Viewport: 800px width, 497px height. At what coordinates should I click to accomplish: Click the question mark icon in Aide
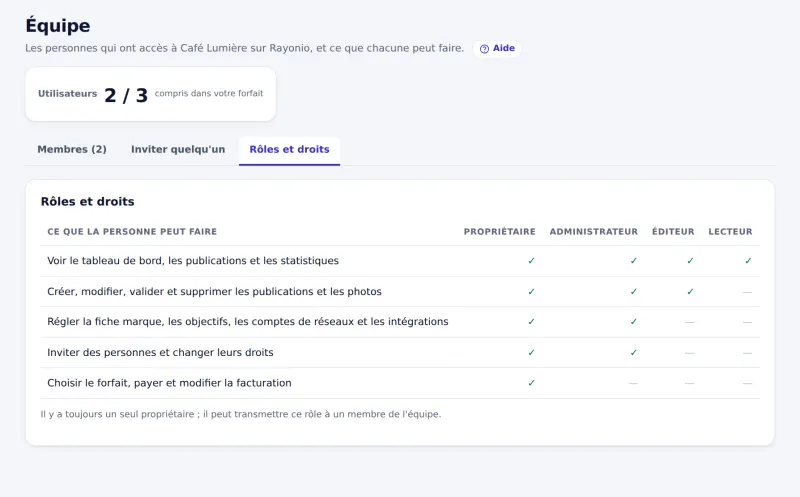click(x=484, y=49)
